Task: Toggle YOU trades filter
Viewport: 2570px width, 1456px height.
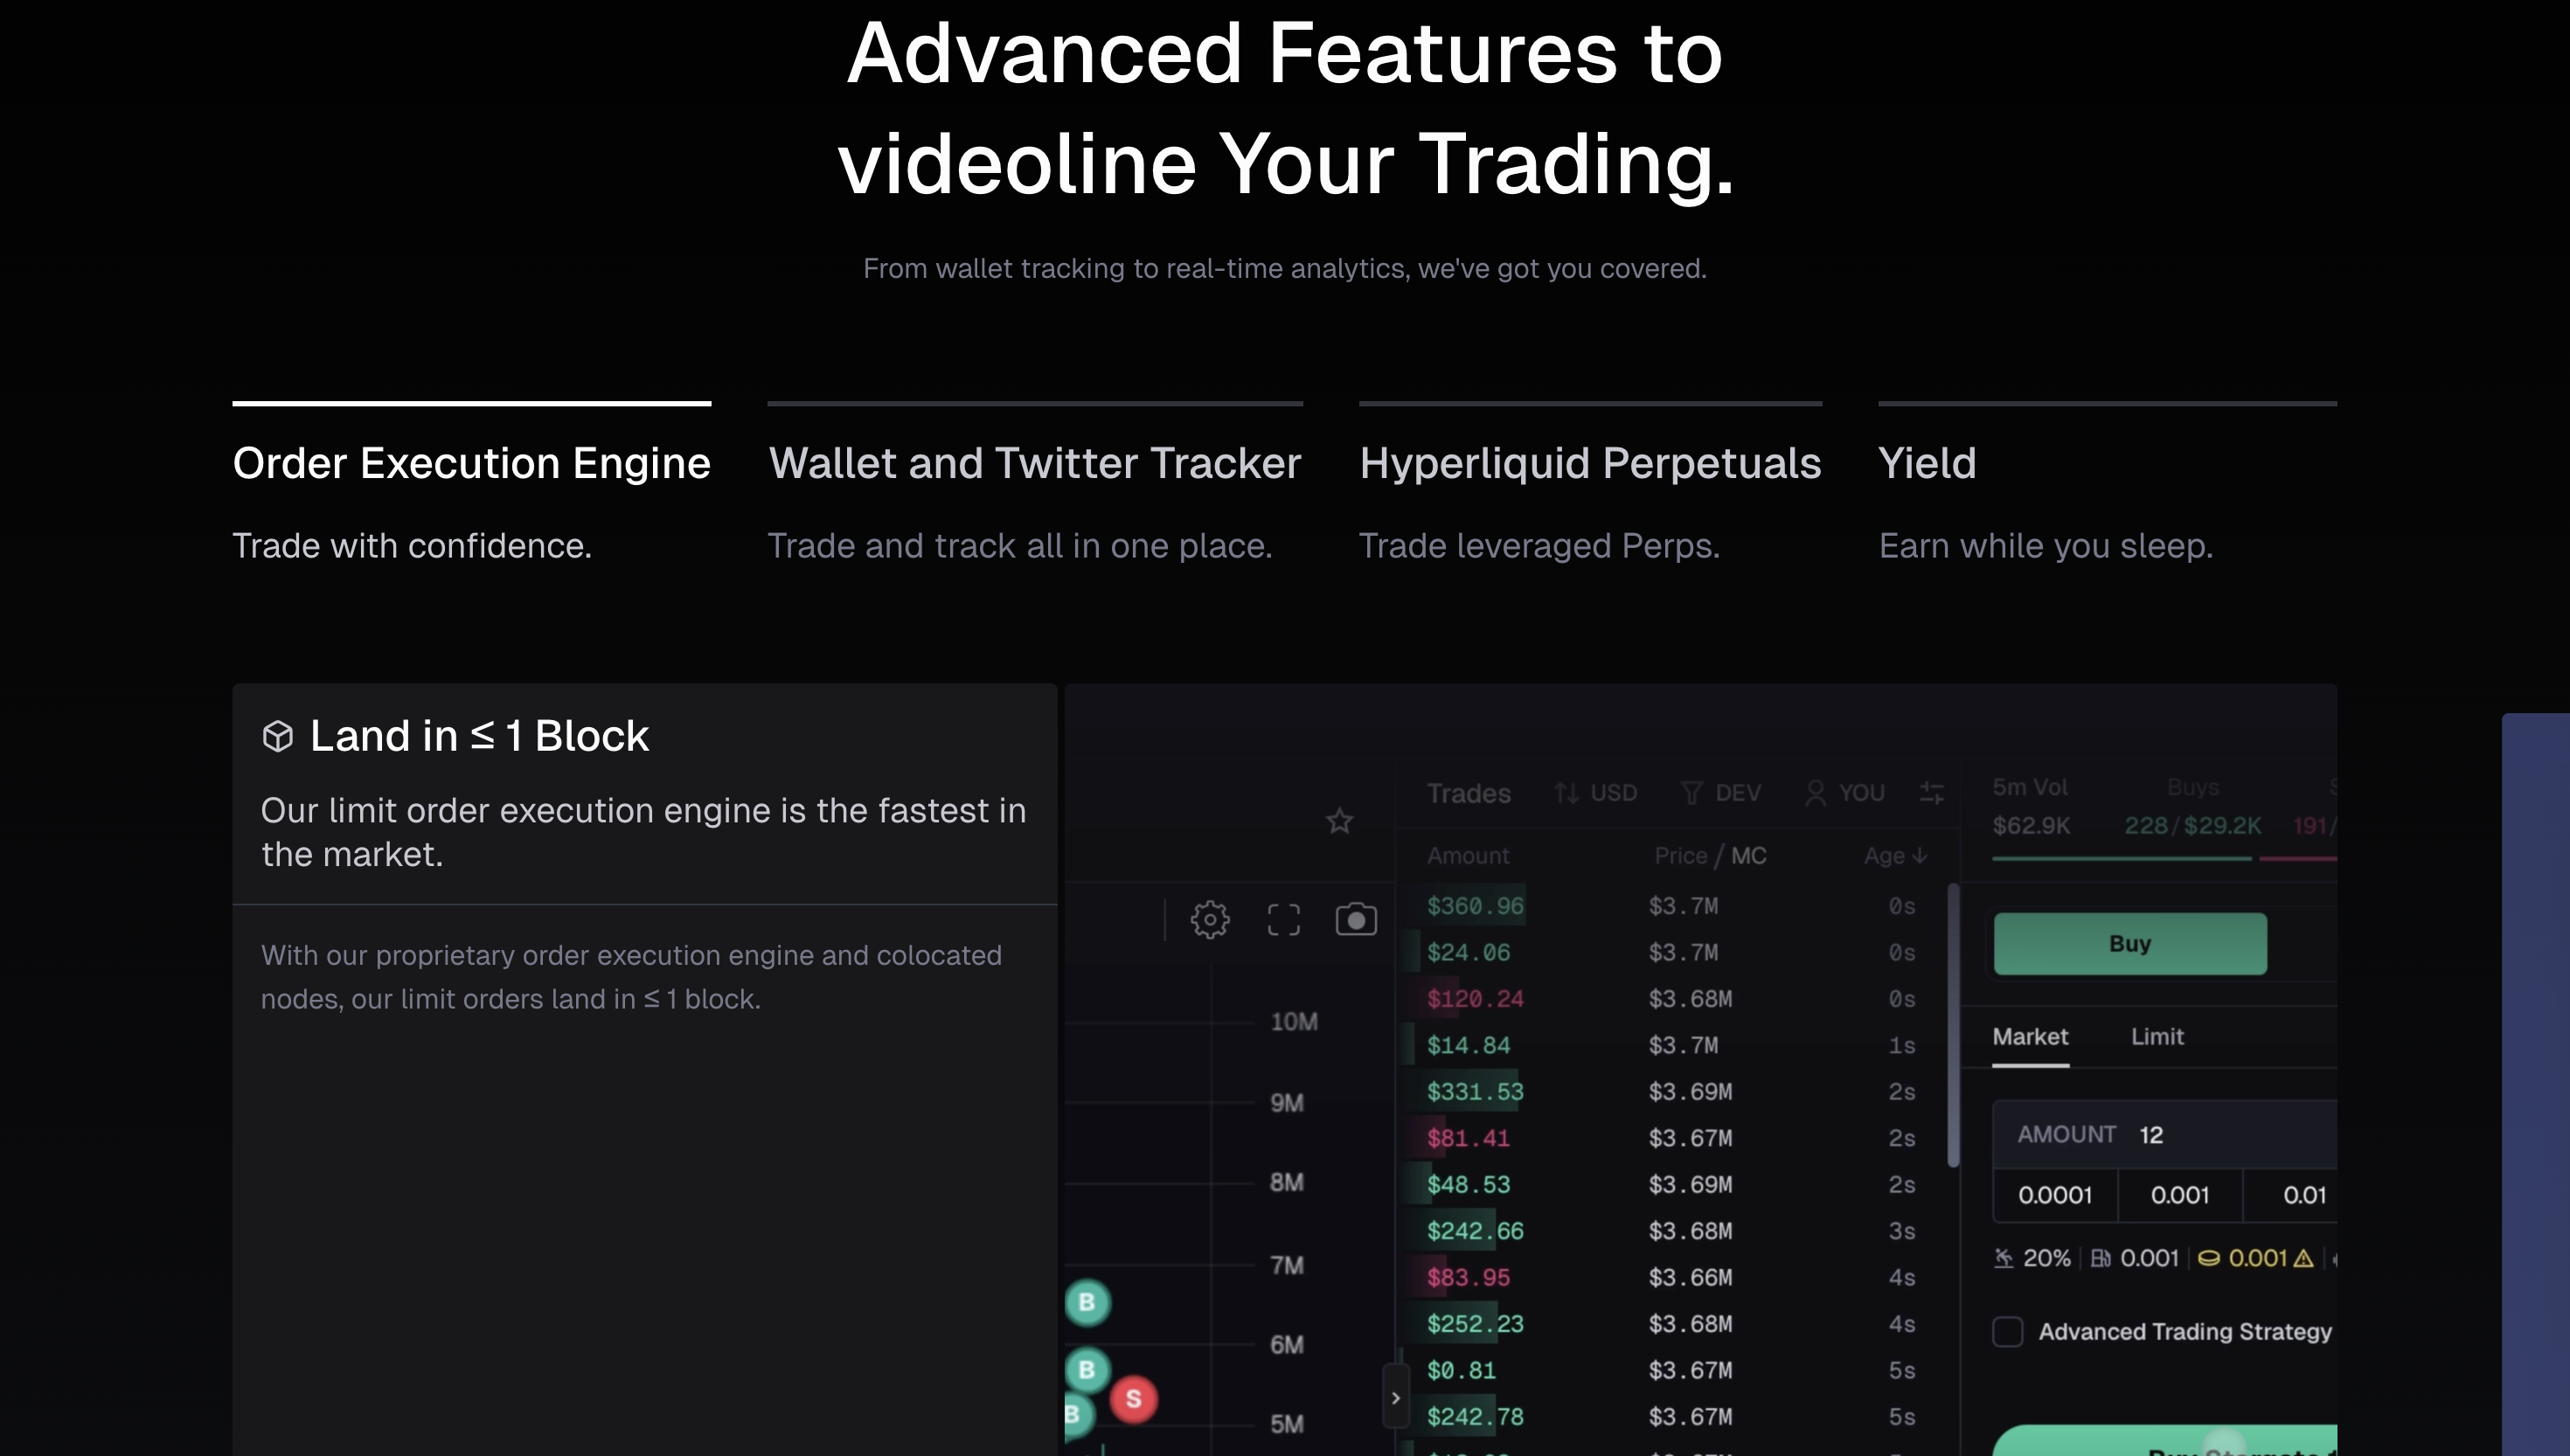Action: point(1845,793)
